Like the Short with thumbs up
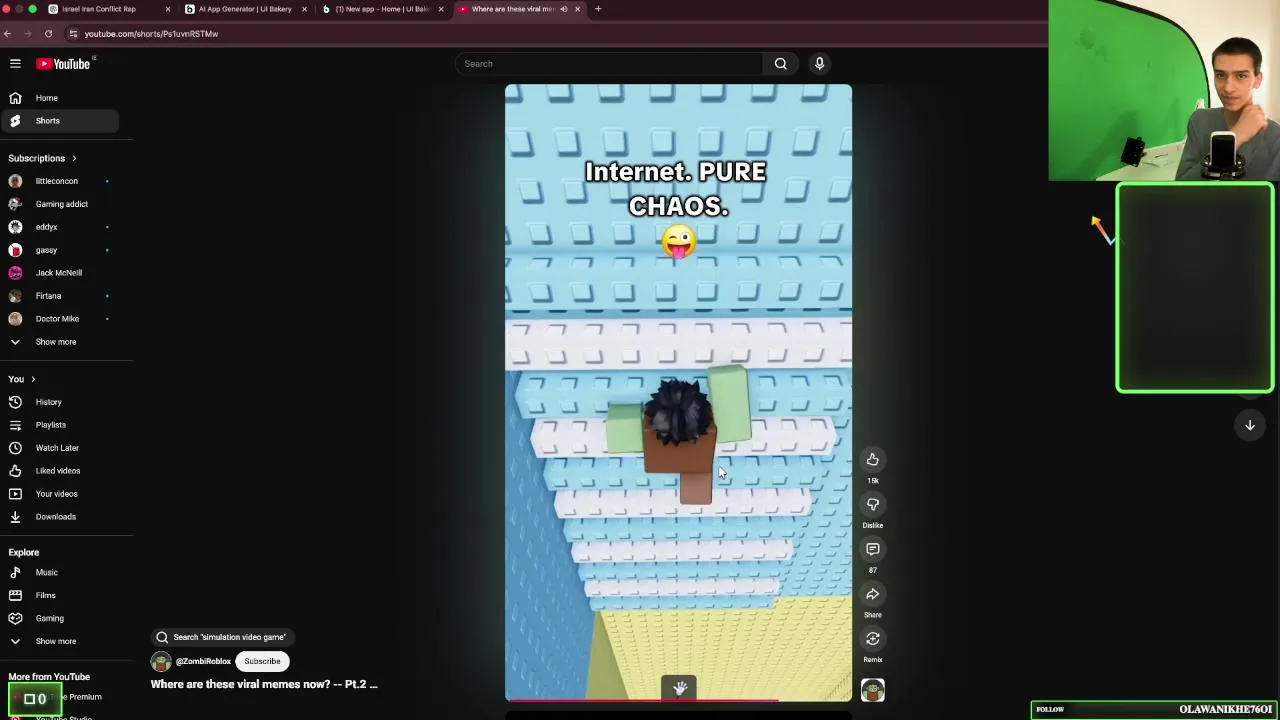The width and height of the screenshot is (1280, 720). pyautogui.click(x=872, y=459)
